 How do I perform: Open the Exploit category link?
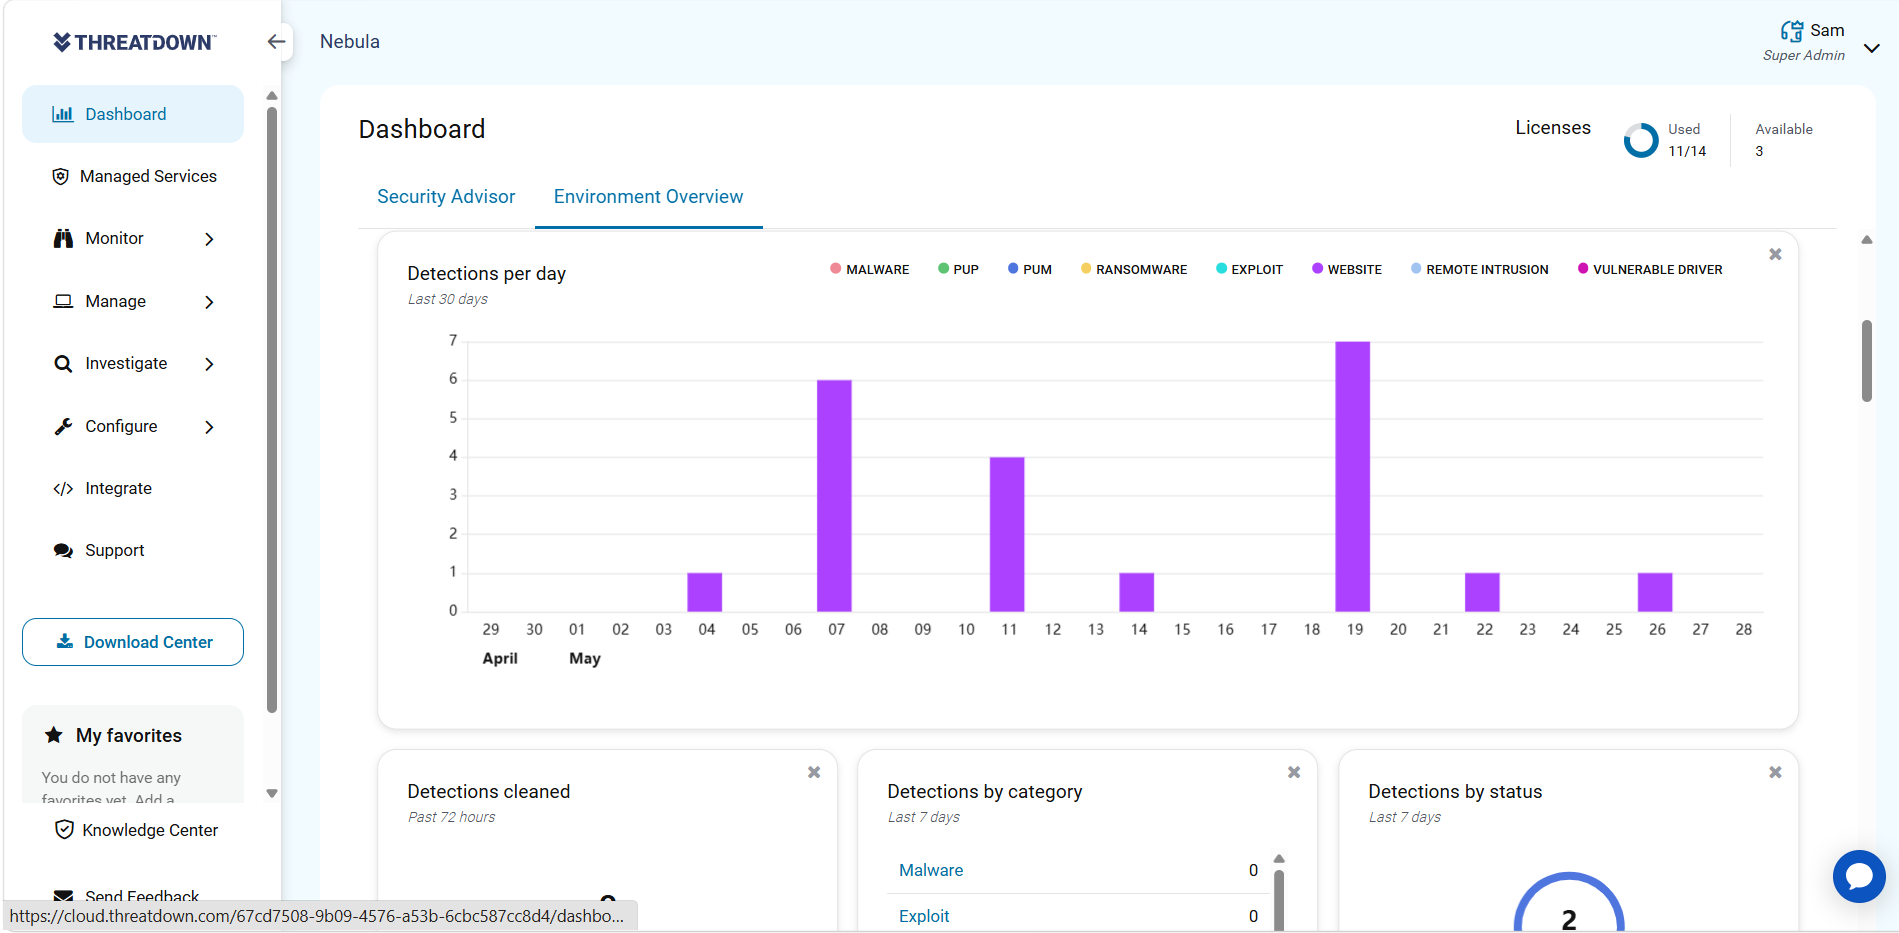pyautogui.click(x=924, y=916)
